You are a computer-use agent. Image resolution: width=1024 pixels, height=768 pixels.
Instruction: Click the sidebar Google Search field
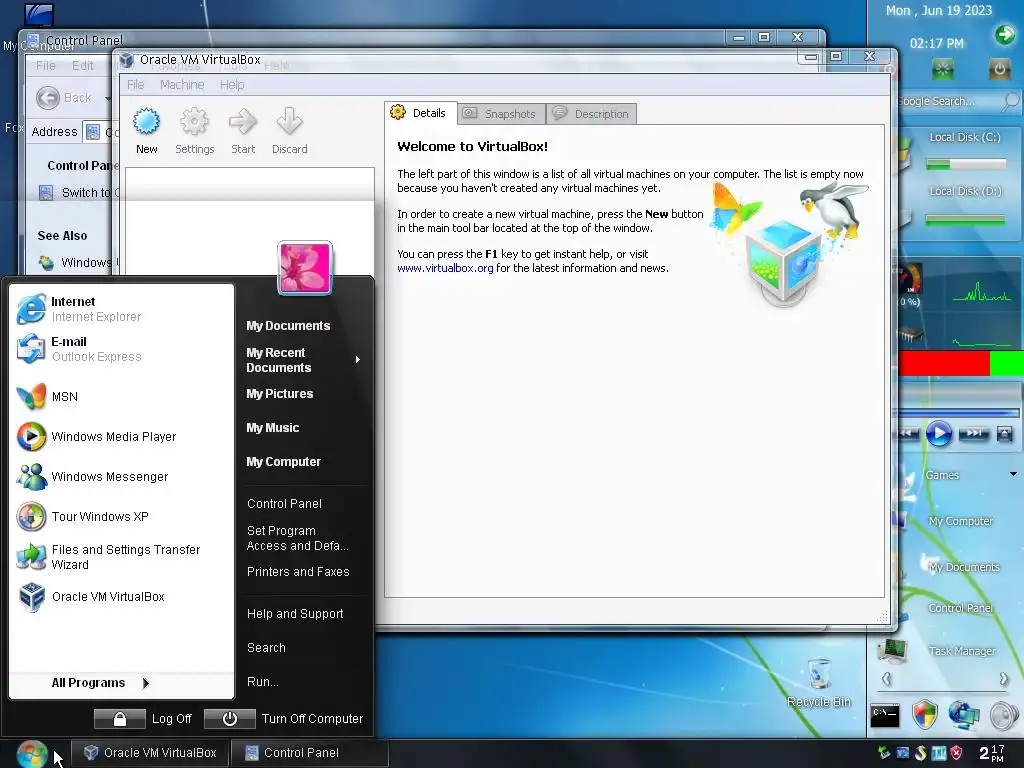pyautogui.click(x=950, y=101)
